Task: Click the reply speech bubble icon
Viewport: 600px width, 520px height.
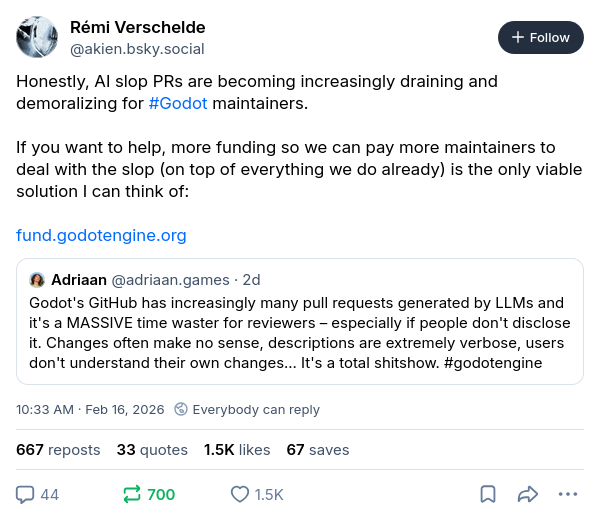Action: tap(26, 494)
